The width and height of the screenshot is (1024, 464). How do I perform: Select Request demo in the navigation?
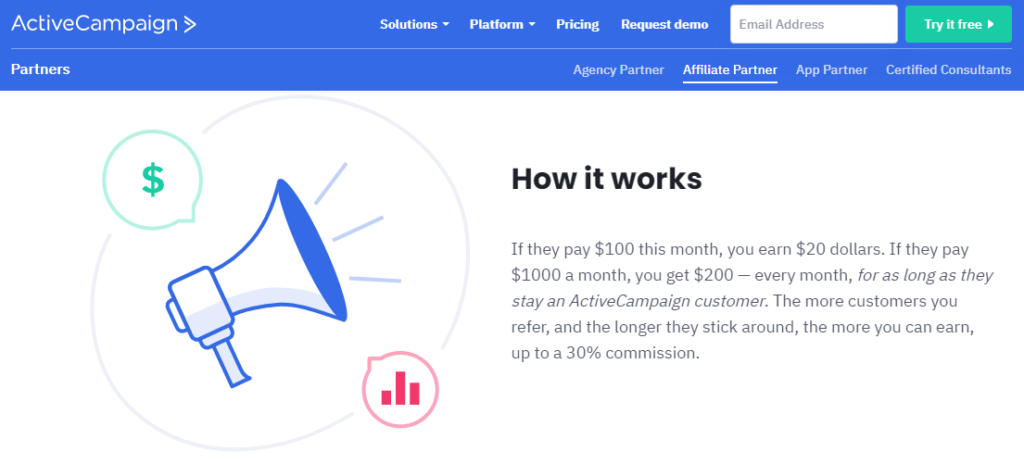(x=664, y=24)
